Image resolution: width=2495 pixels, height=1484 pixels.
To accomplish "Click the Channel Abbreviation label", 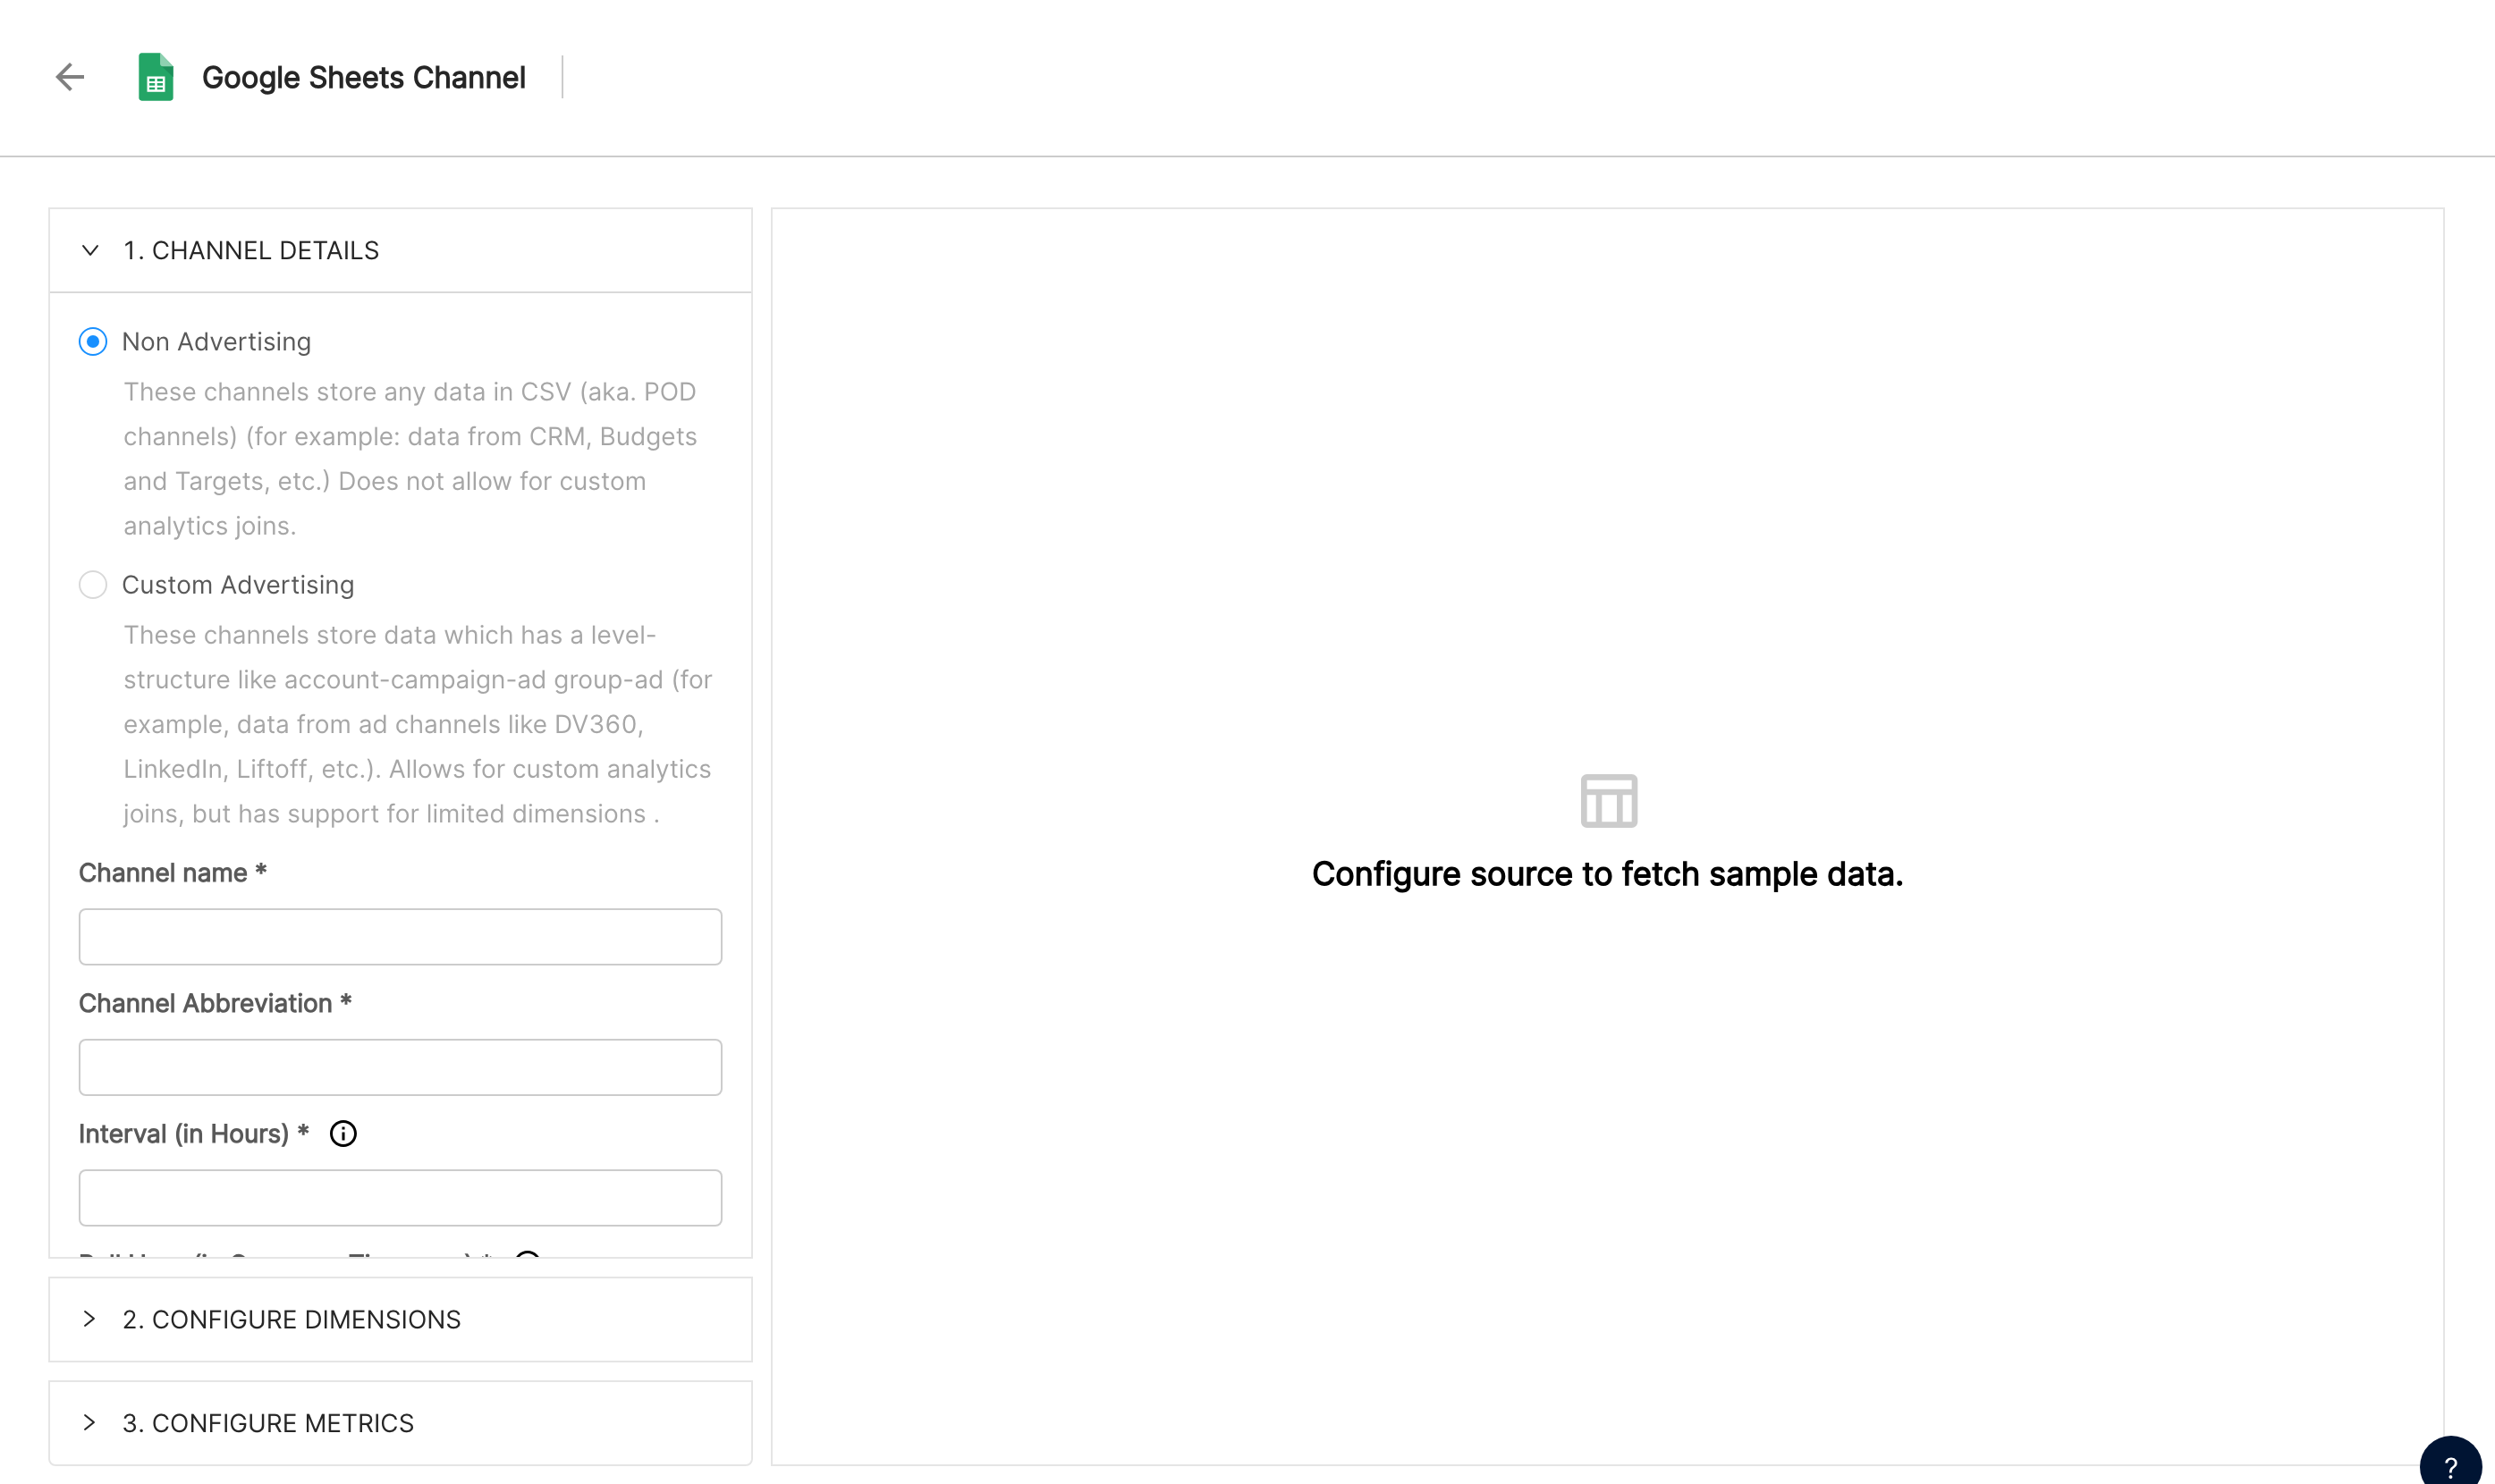I will click(x=215, y=1003).
